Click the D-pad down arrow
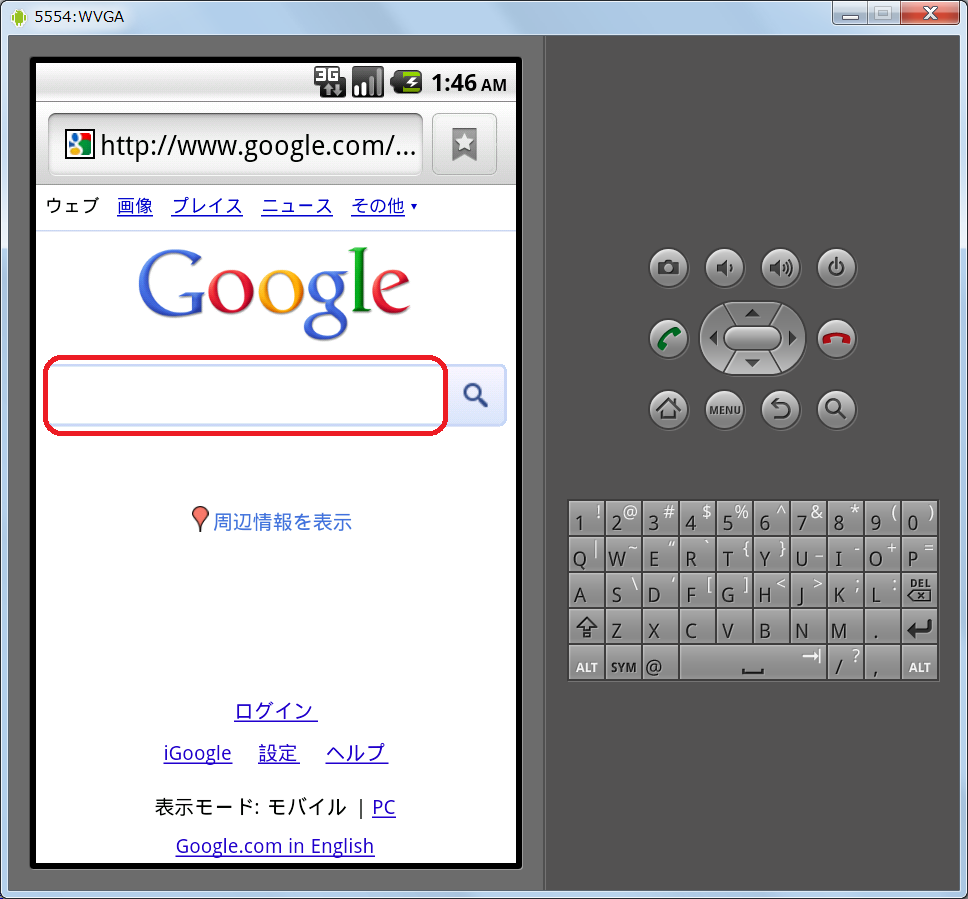968x899 pixels. point(752,363)
